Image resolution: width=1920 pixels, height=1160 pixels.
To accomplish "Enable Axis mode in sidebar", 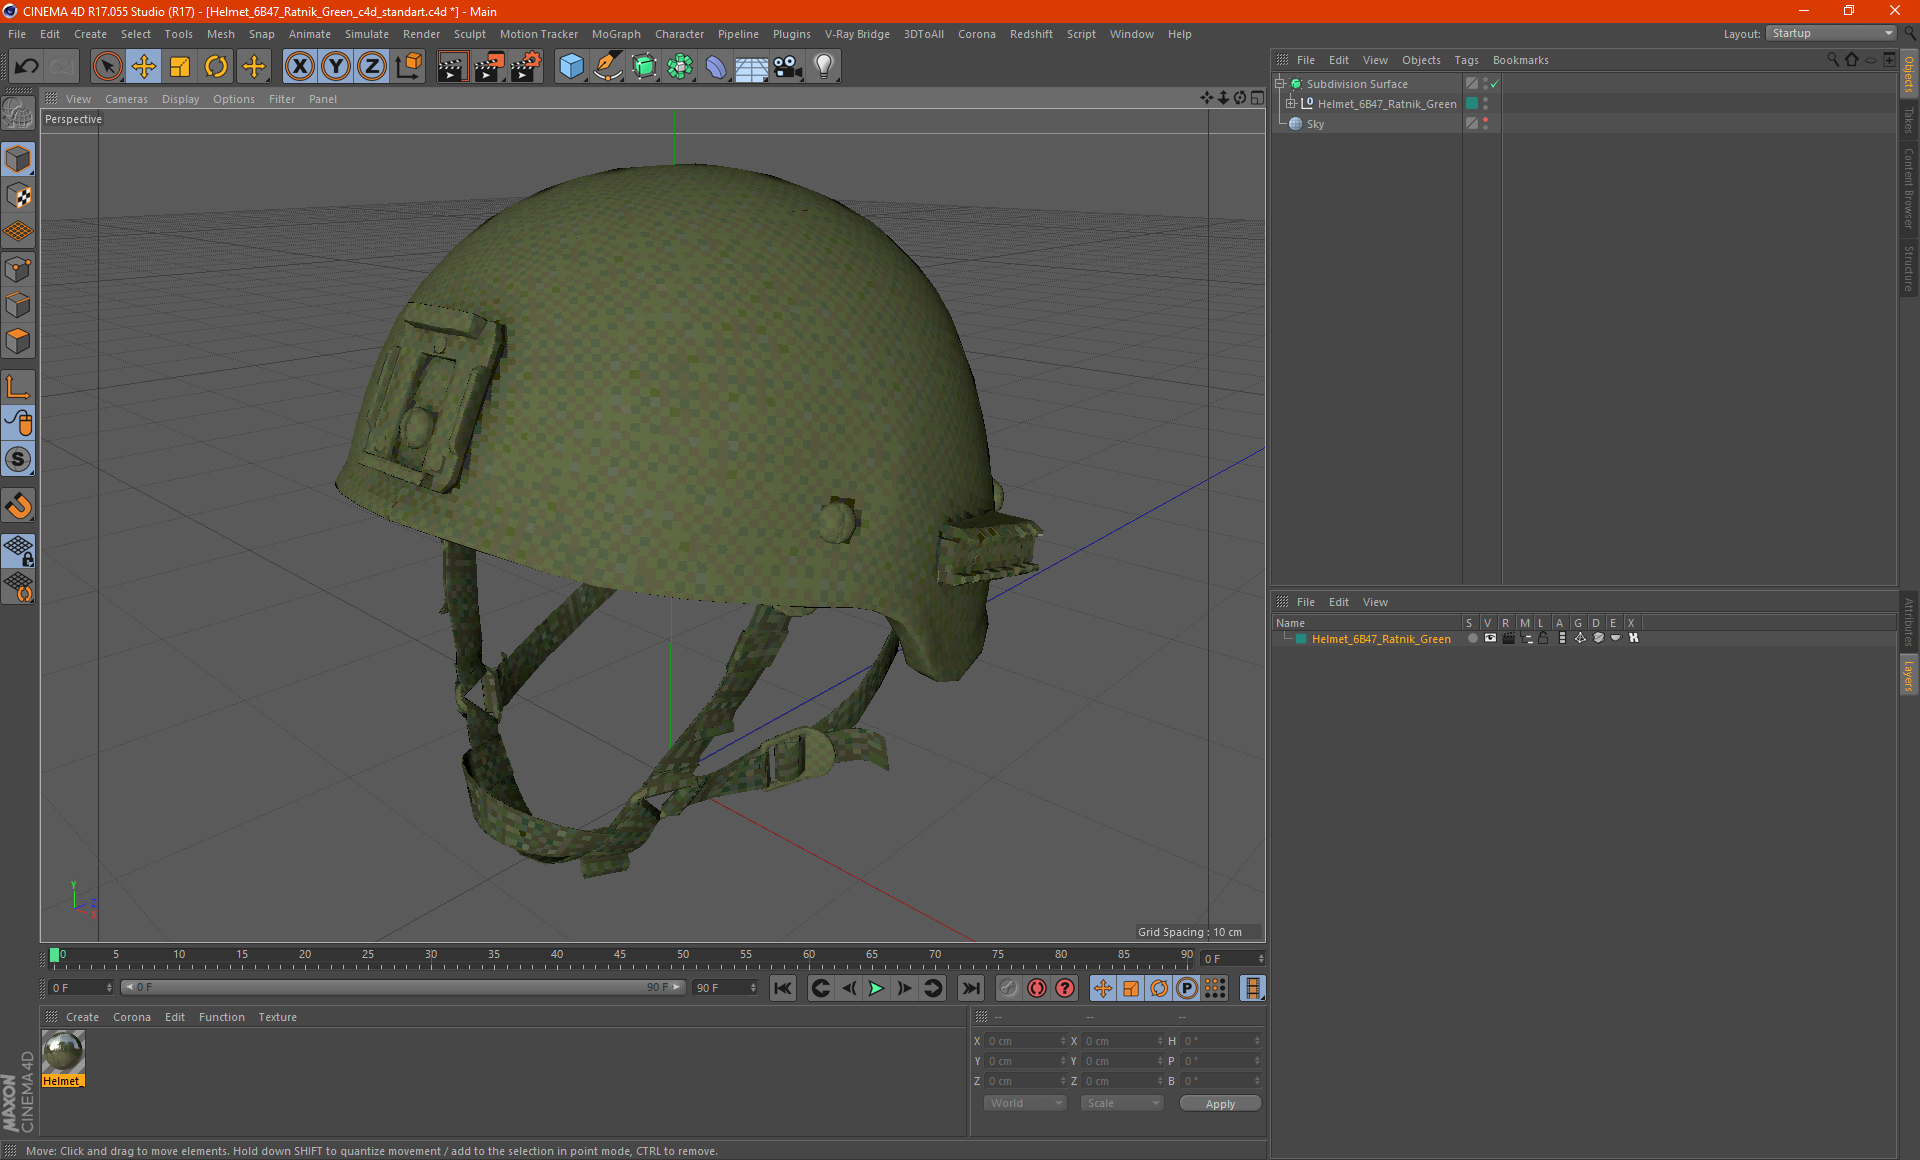I will [18, 387].
